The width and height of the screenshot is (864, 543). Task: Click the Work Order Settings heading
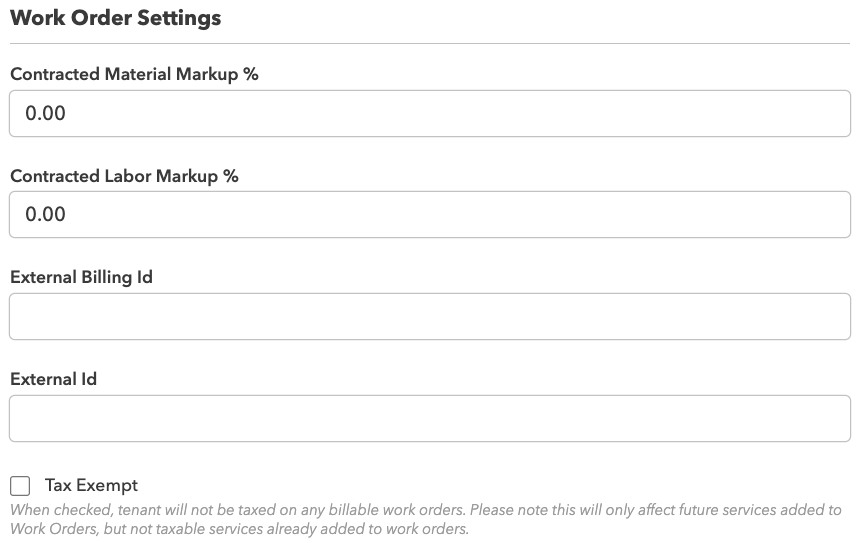[x=115, y=18]
